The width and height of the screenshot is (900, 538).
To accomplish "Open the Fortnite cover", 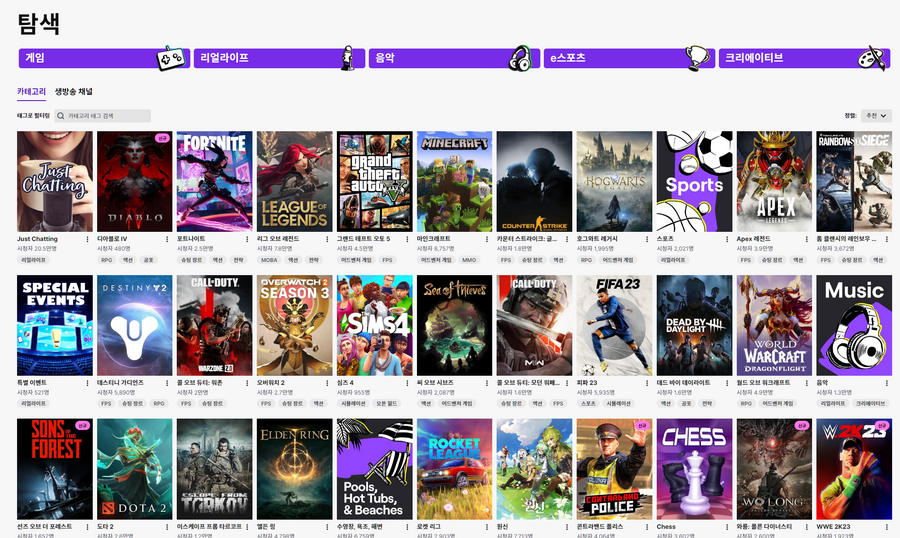I will [x=215, y=181].
